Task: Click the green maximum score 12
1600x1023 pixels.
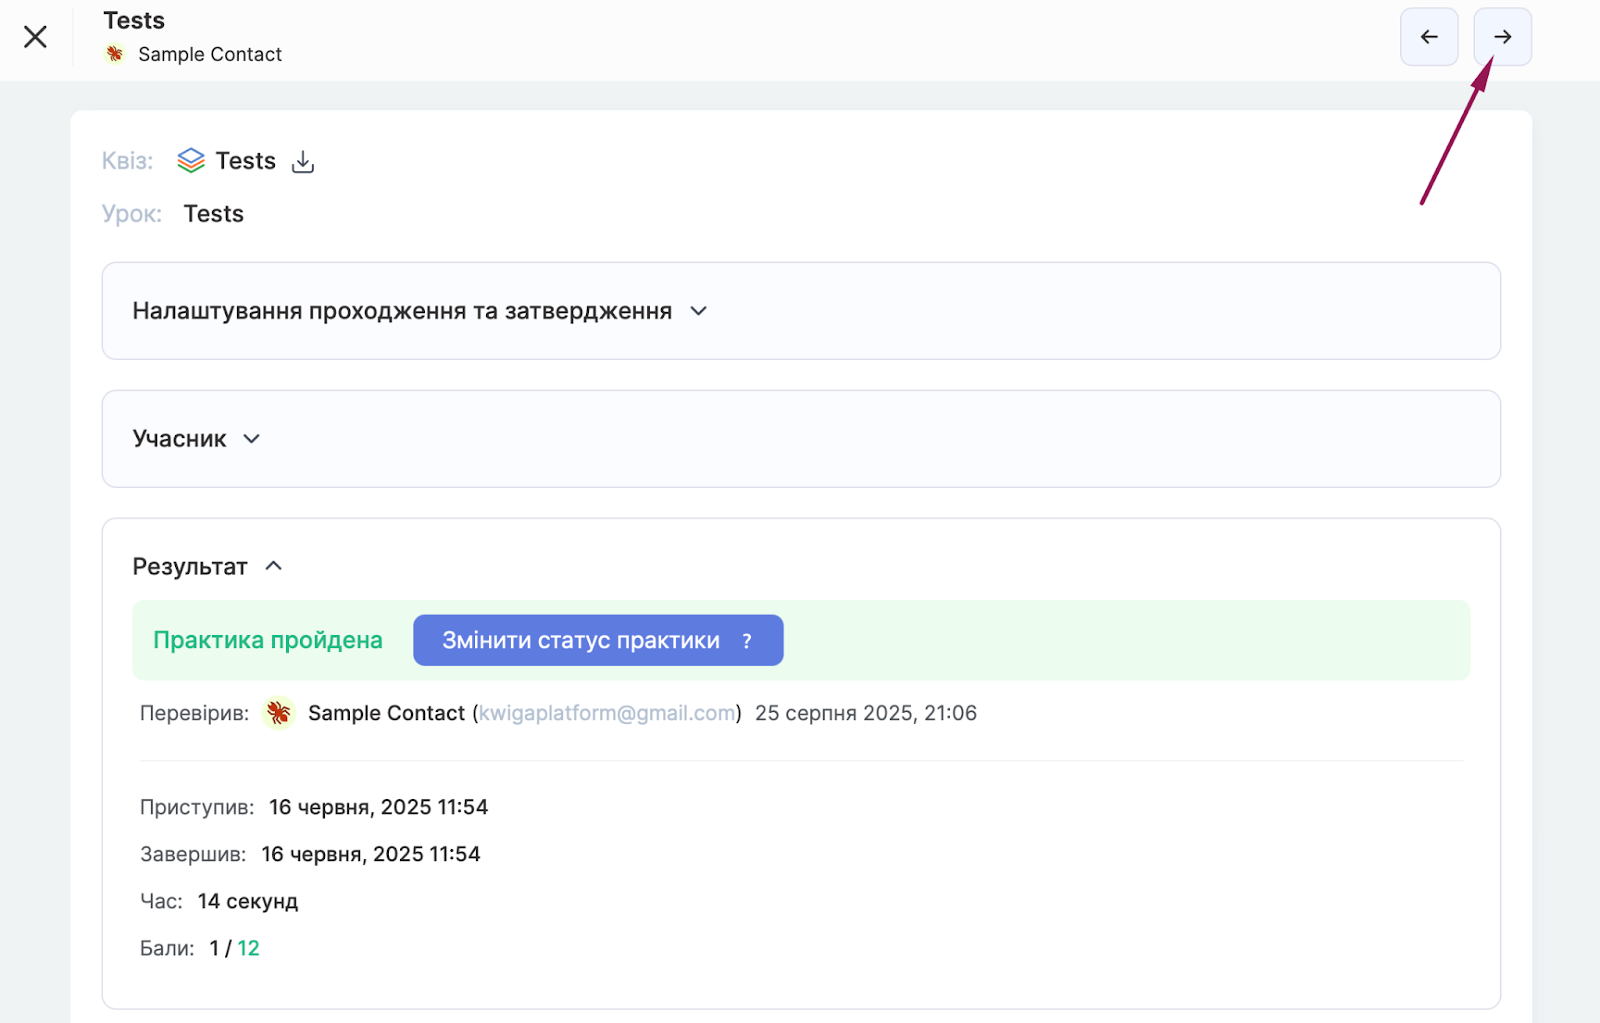Action: 248,948
